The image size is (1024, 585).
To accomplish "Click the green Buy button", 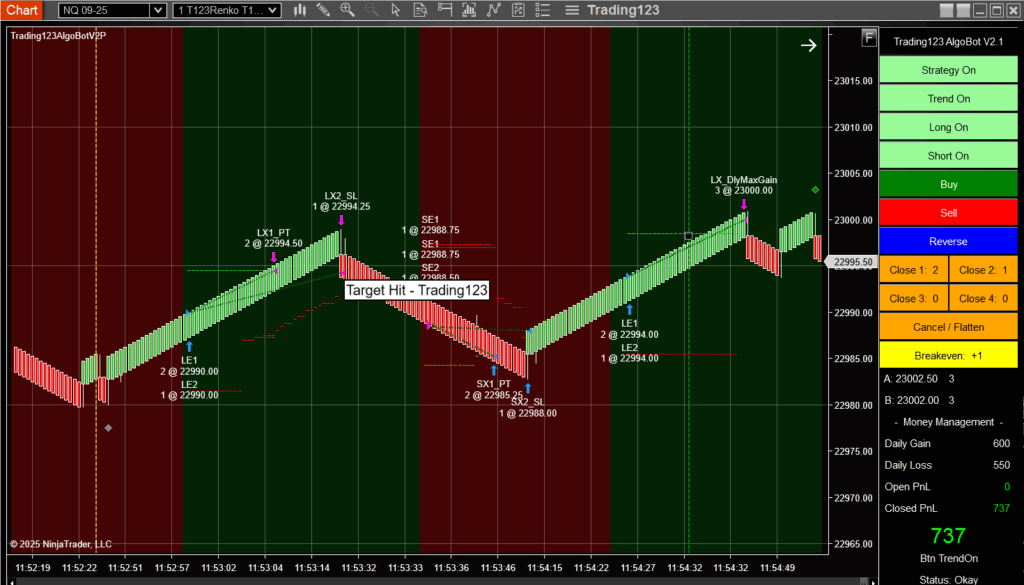I will (x=948, y=184).
